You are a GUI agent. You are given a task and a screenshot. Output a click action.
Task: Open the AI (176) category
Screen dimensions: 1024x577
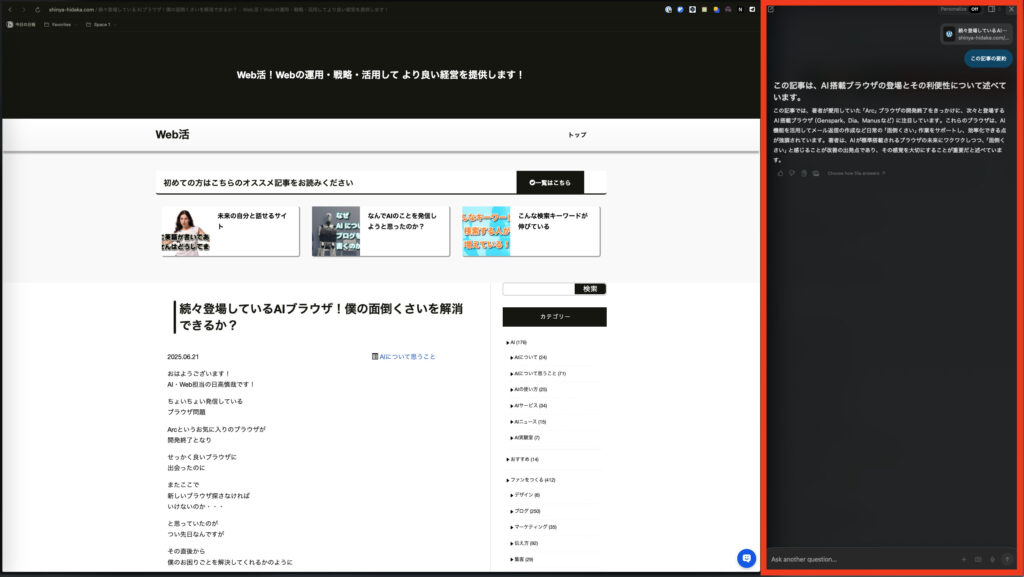coord(517,342)
